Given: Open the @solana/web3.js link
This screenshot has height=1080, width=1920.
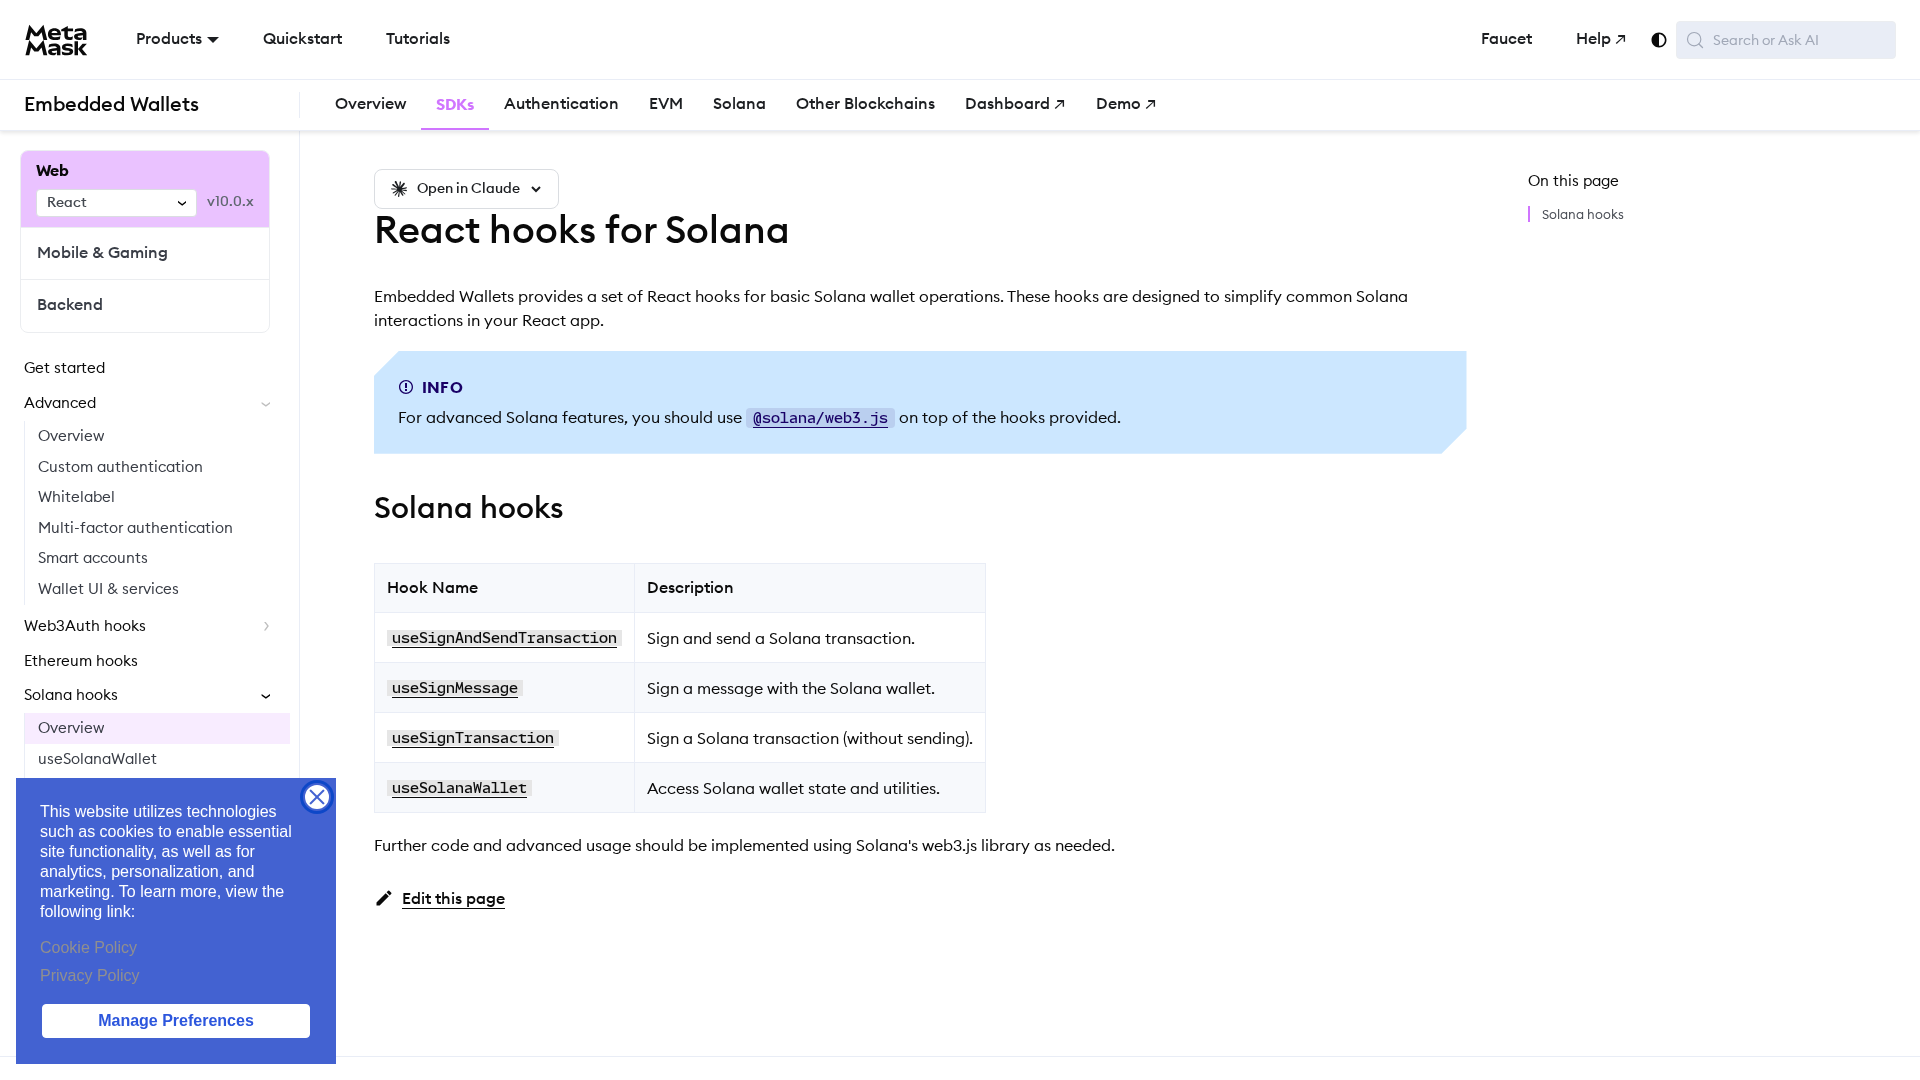Looking at the screenshot, I should tap(820, 418).
